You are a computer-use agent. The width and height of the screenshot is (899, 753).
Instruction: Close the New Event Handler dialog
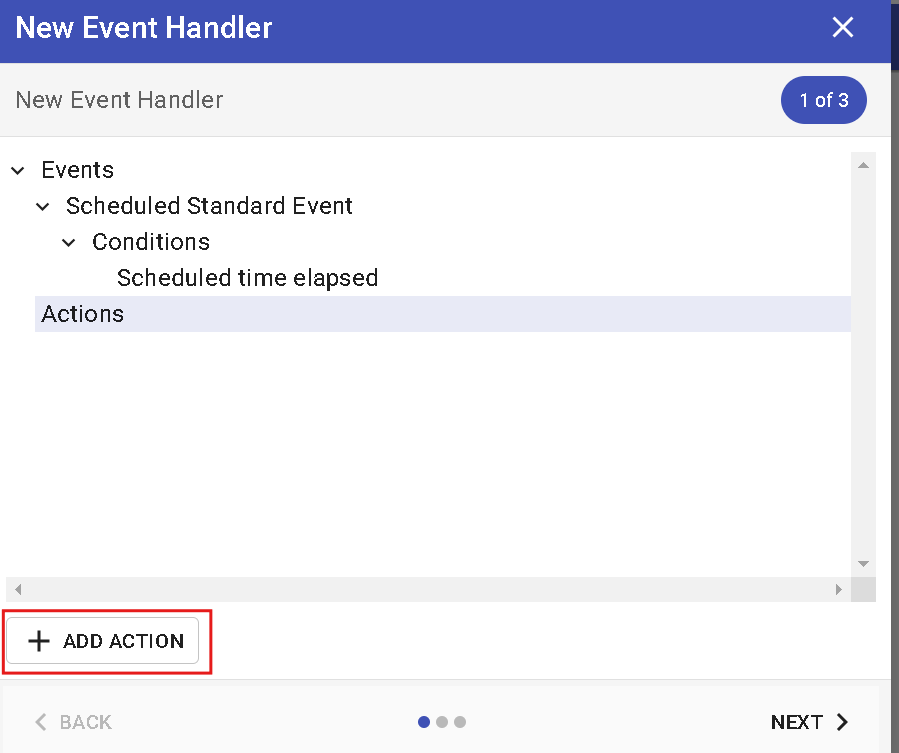(843, 28)
